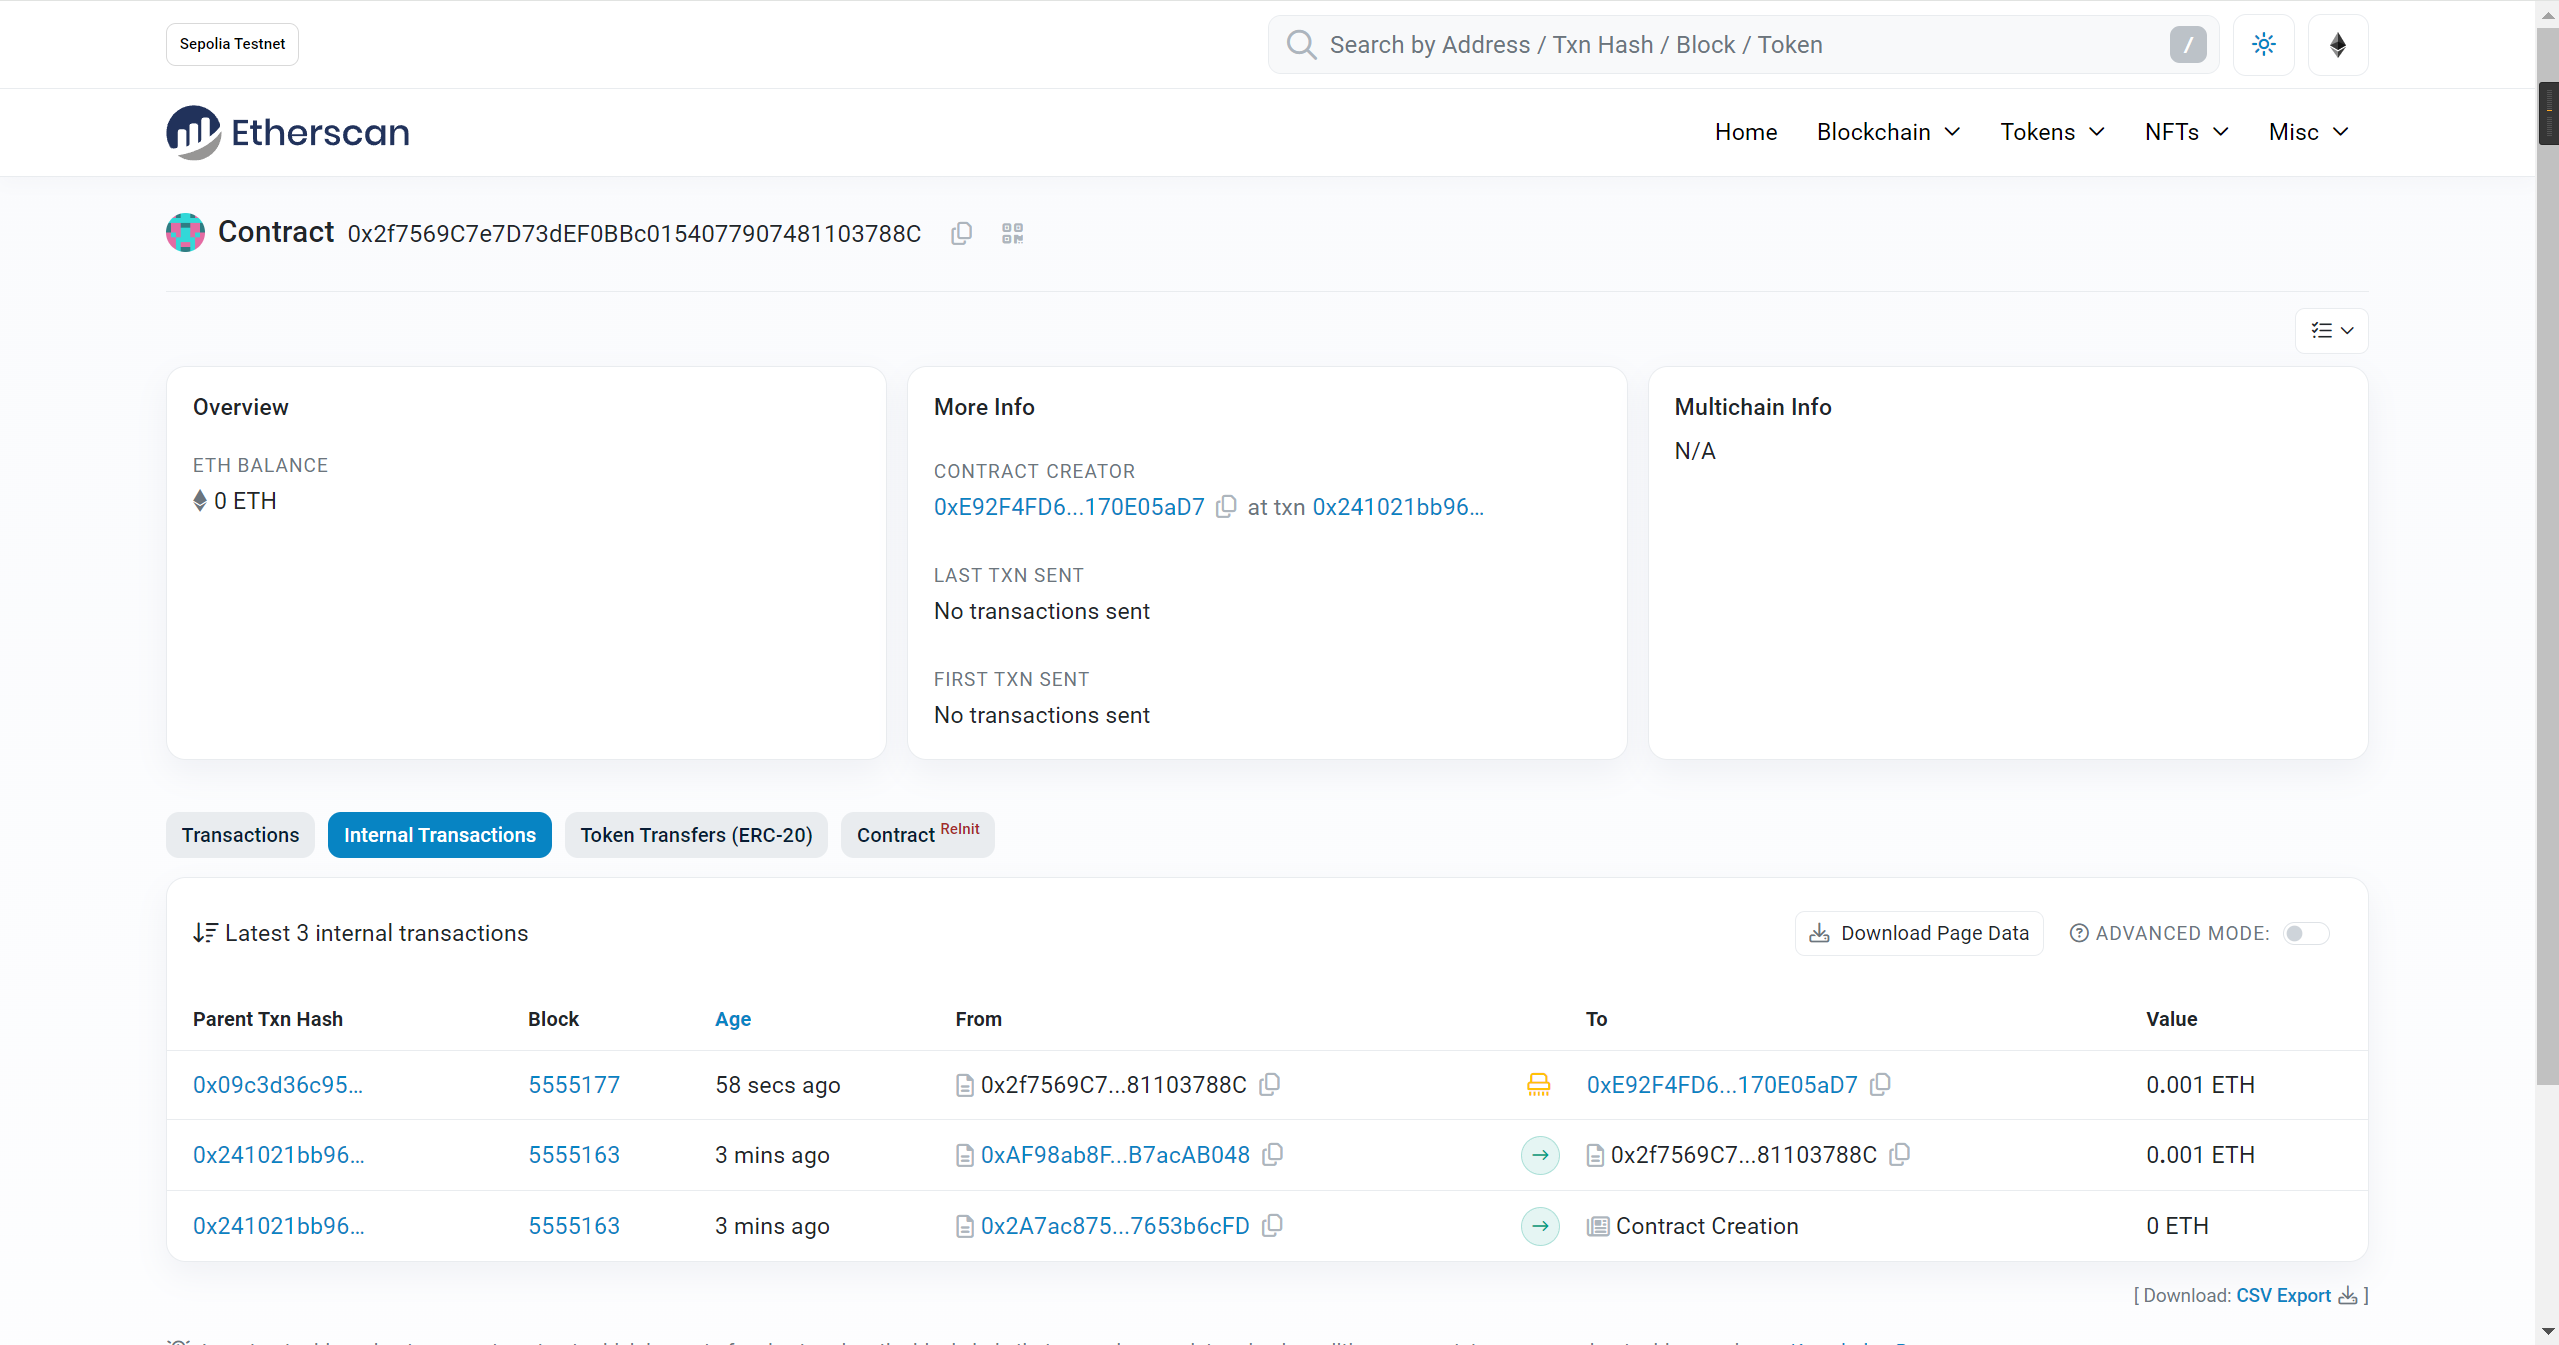Image resolution: width=2559 pixels, height=1345 pixels.
Task: Open the list options dropdown above Multichain Info
Action: 2332,330
